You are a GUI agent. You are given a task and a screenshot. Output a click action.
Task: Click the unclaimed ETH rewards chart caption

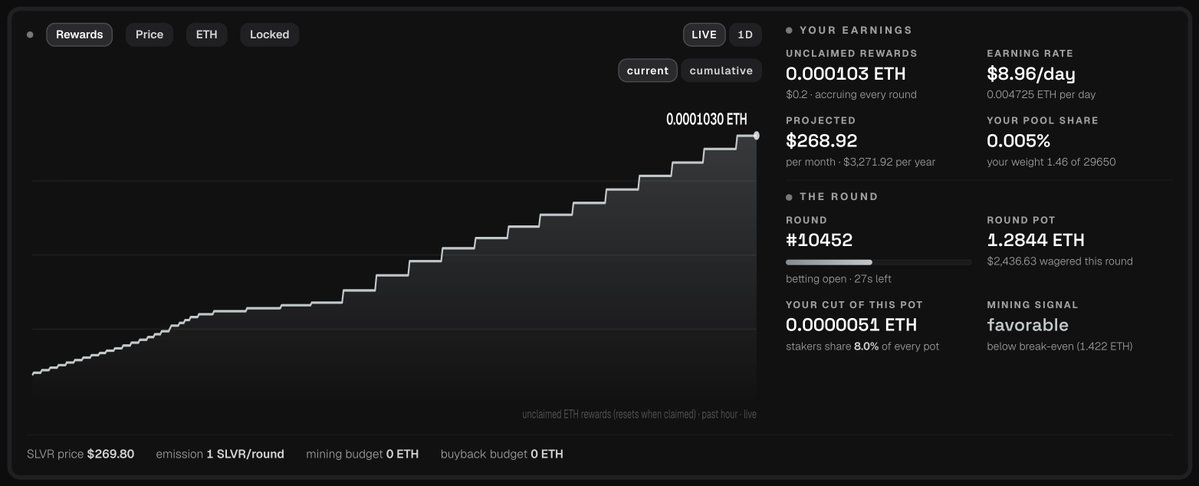pyautogui.click(x=639, y=415)
